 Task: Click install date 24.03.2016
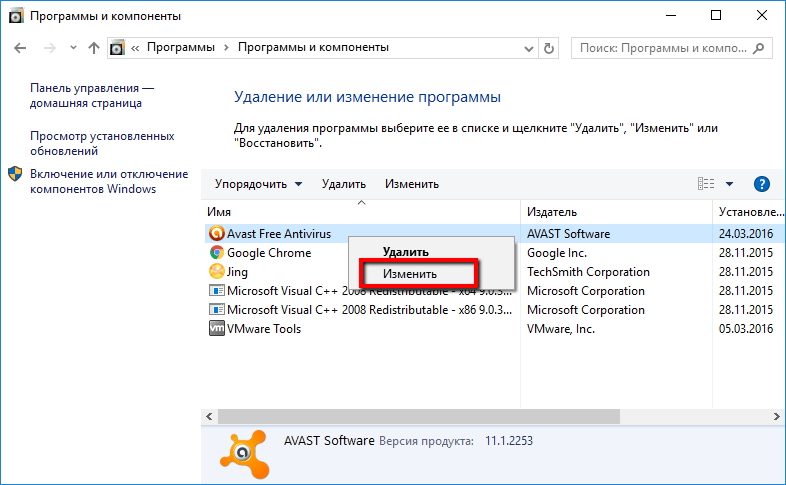coord(746,233)
